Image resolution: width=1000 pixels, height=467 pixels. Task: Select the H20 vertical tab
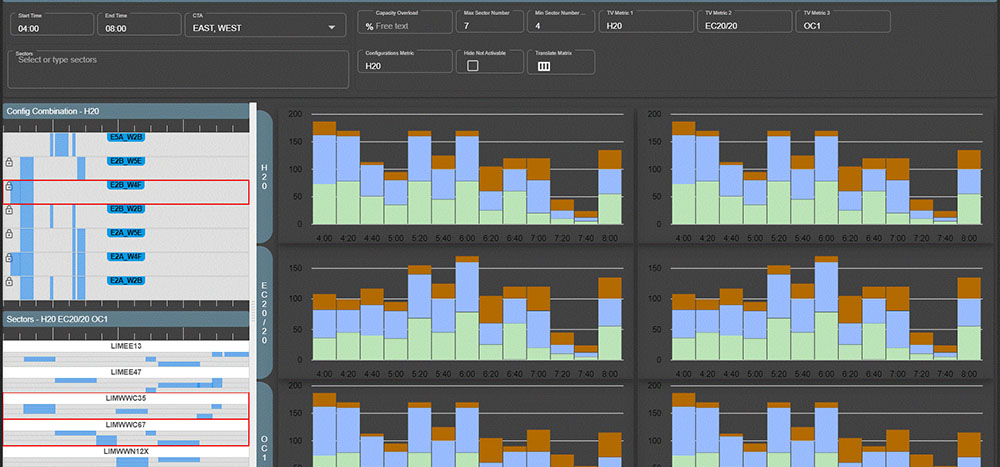pos(265,177)
